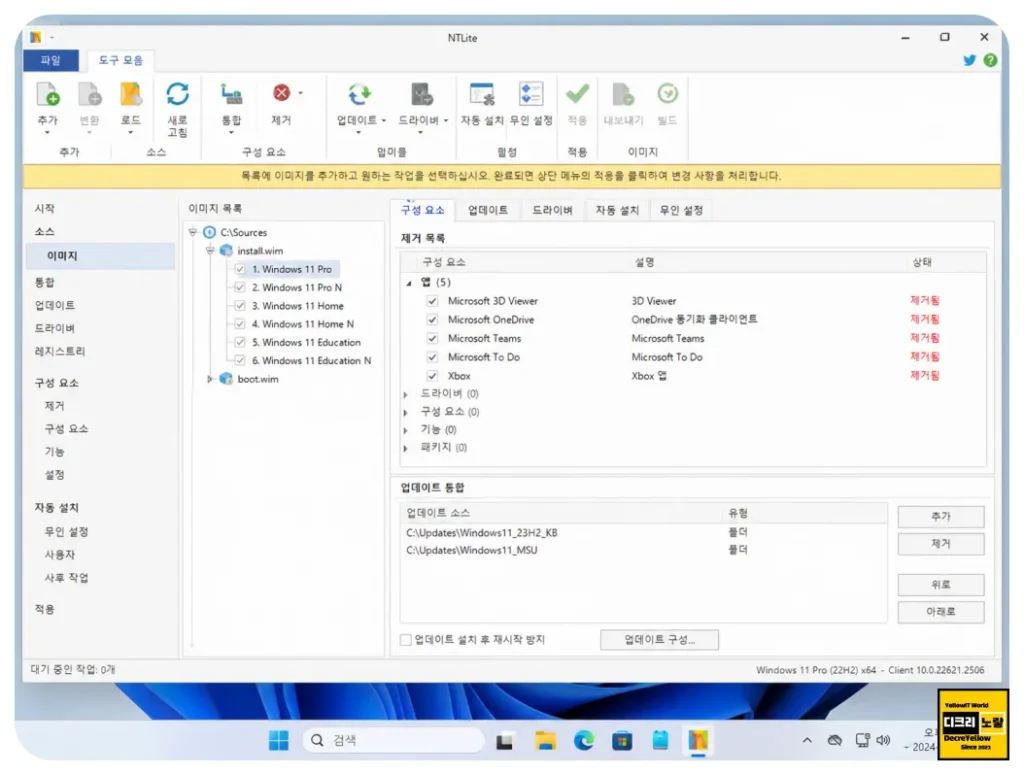Open the green help question icon
Screen dimensions: 1024x775
click(x=990, y=60)
